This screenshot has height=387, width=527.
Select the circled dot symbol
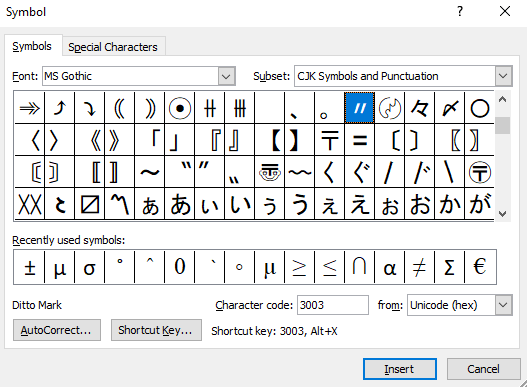(179, 108)
